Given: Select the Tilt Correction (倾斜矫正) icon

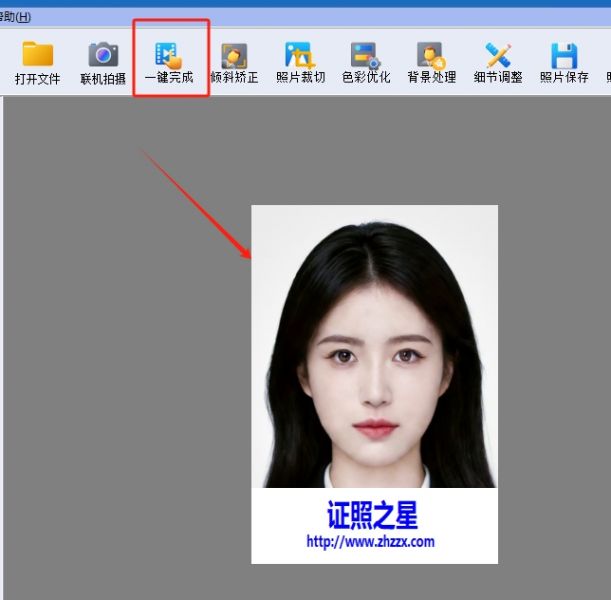Looking at the screenshot, I should (x=234, y=54).
